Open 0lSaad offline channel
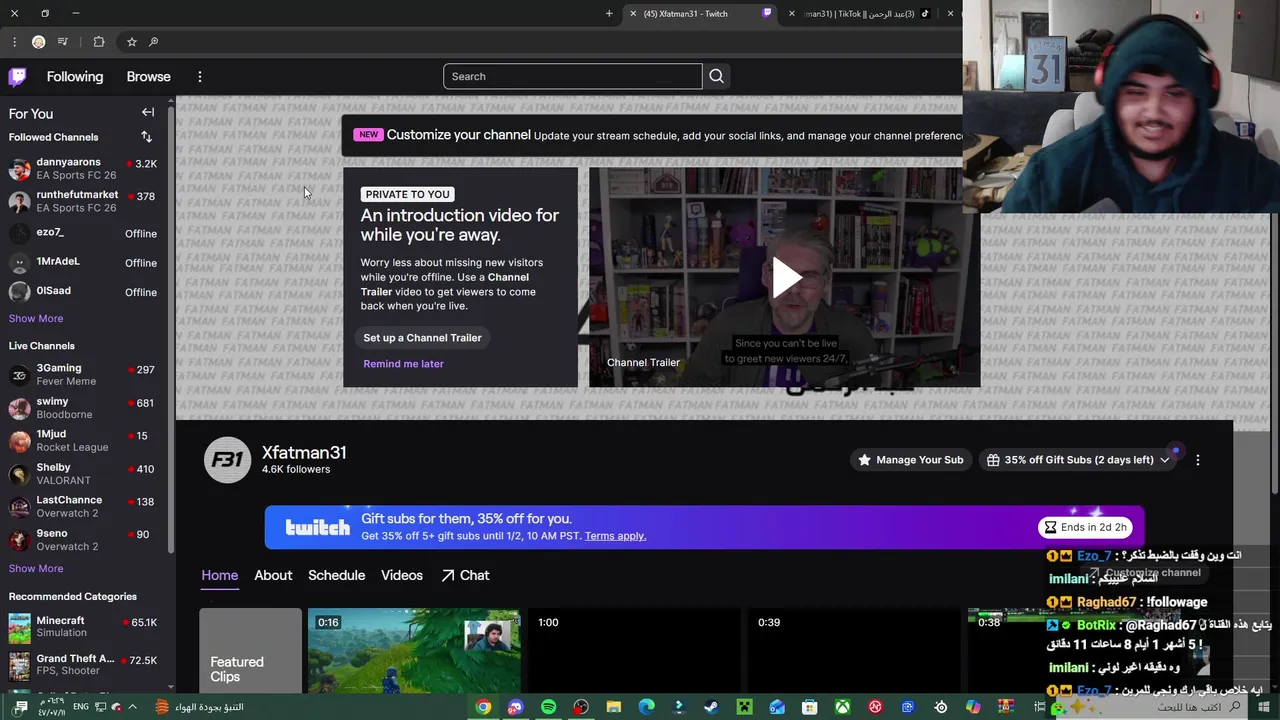Image resolution: width=1280 pixels, height=720 pixels. point(84,291)
